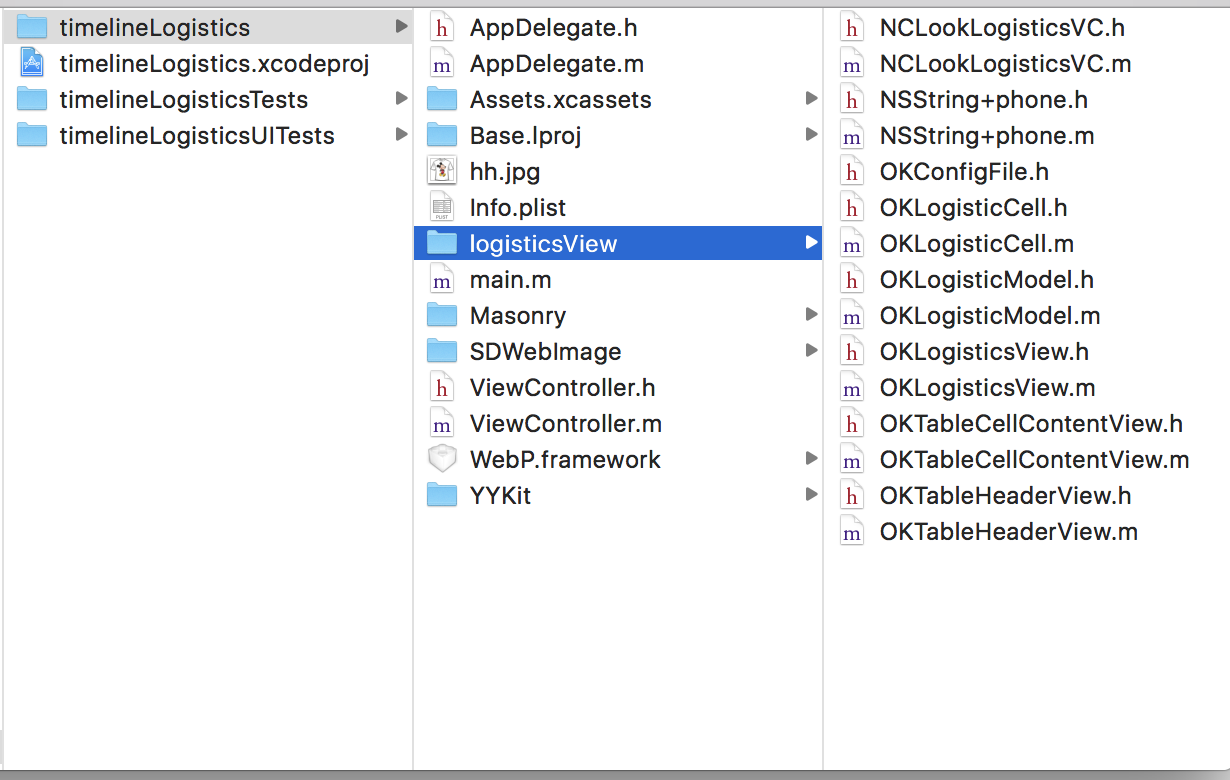The height and width of the screenshot is (780, 1230).
Task: Select the hh.jpg name text
Action: [505, 172]
